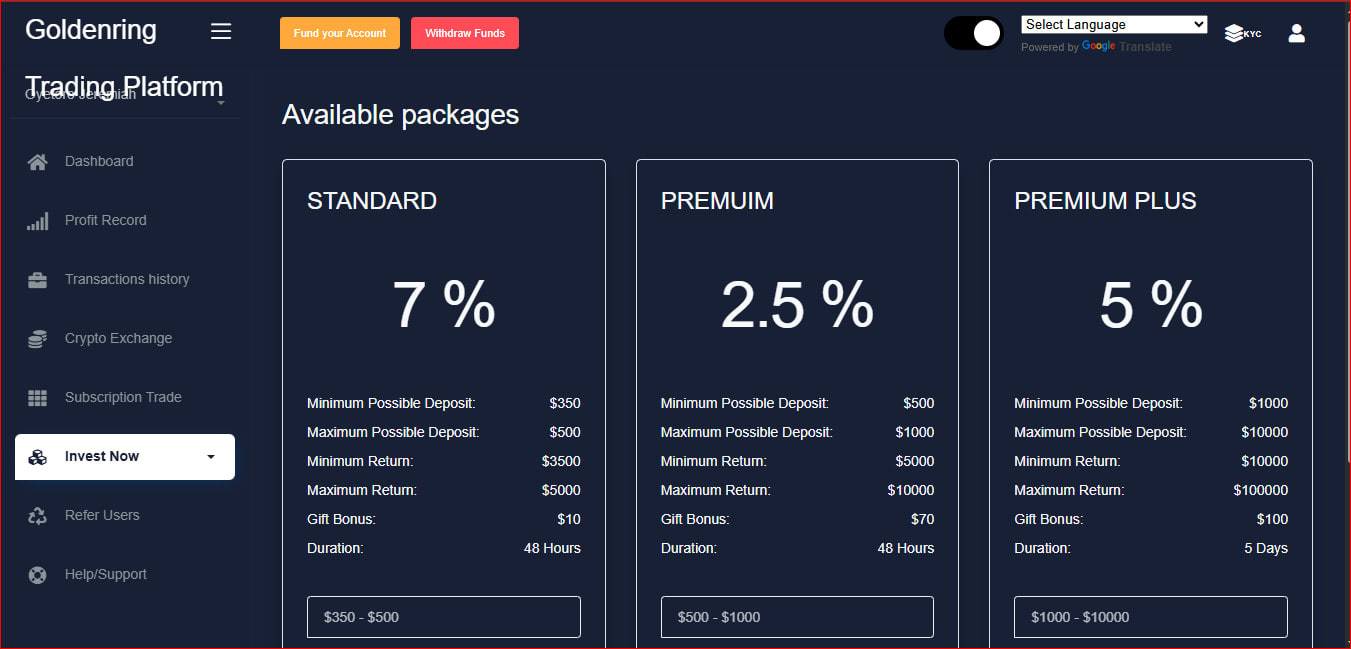This screenshot has width=1351, height=649.
Task: Click the Fund your Account button
Action: pos(339,32)
